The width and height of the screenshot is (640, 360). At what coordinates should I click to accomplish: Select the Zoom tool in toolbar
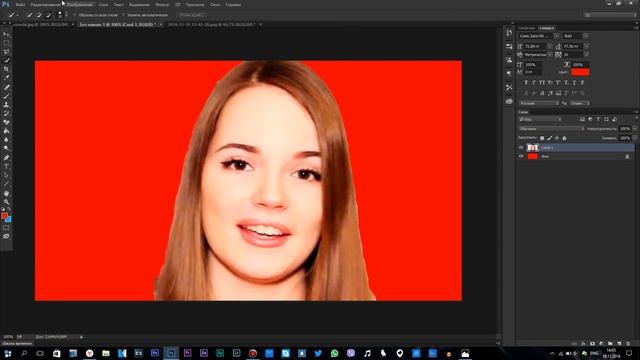[6, 202]
